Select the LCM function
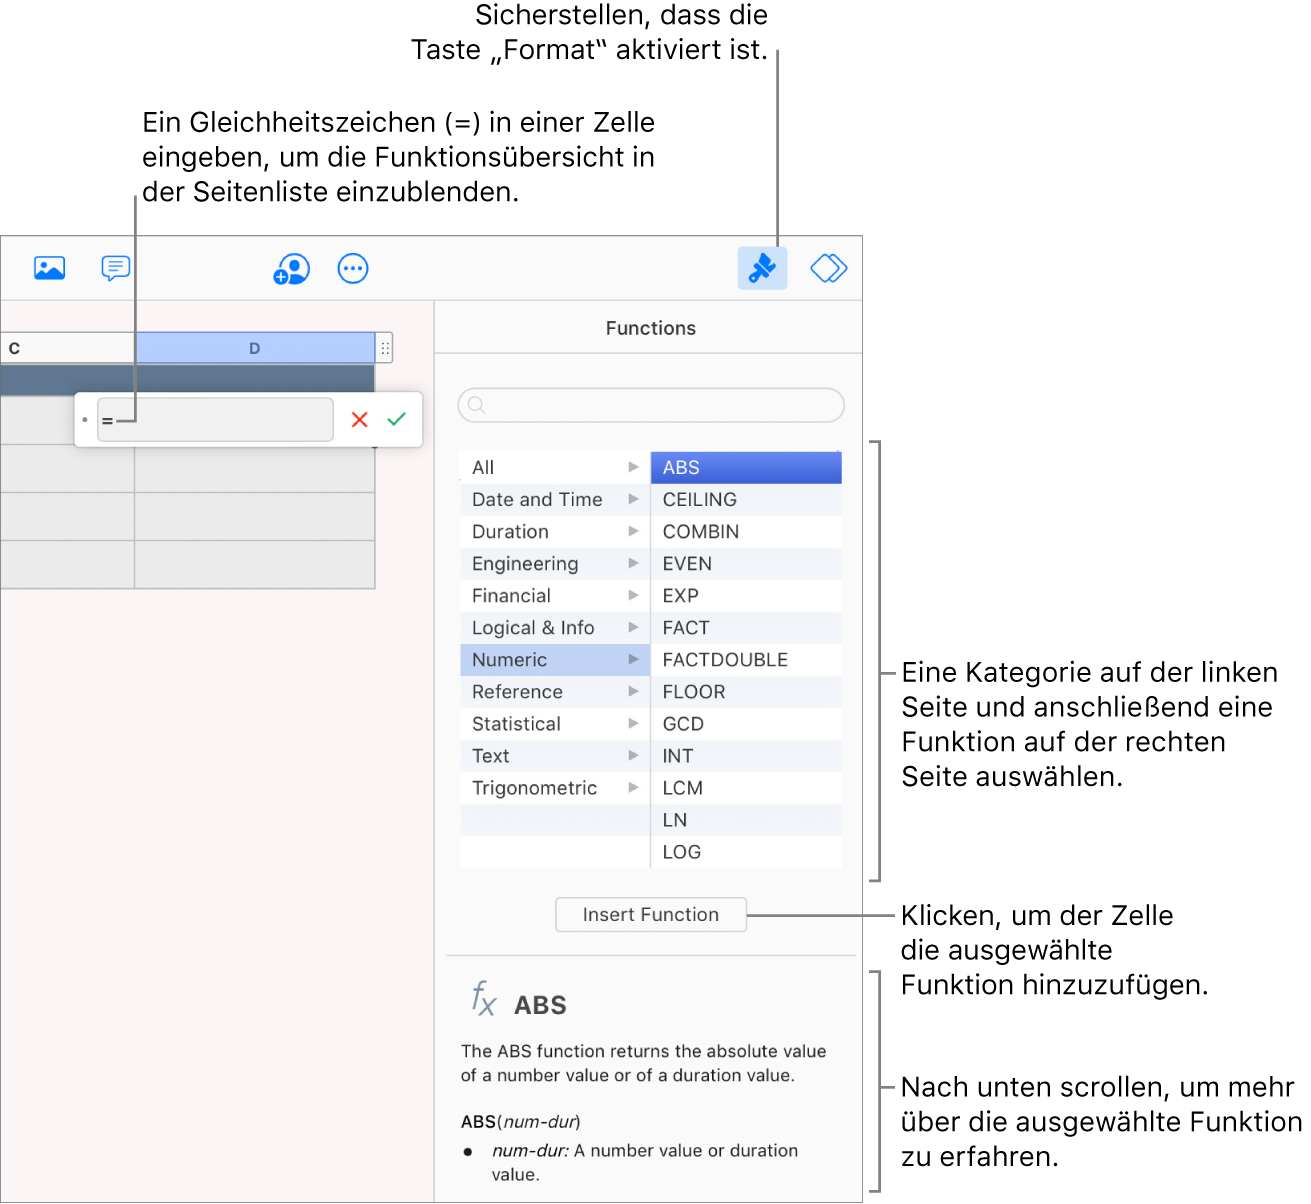The image size is (1311, 1204). click(x=746, y=787)
